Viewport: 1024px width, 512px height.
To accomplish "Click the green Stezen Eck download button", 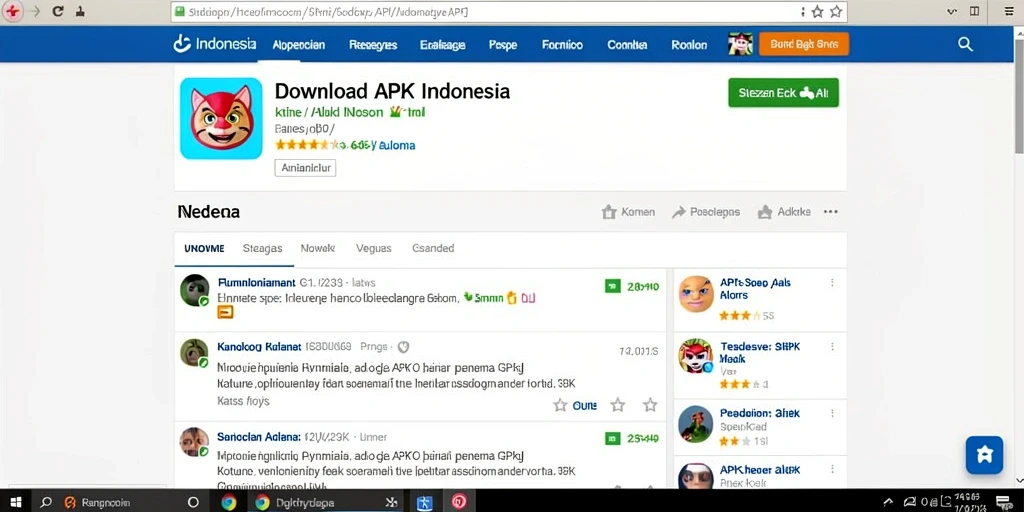I will (x=783, y=93).
